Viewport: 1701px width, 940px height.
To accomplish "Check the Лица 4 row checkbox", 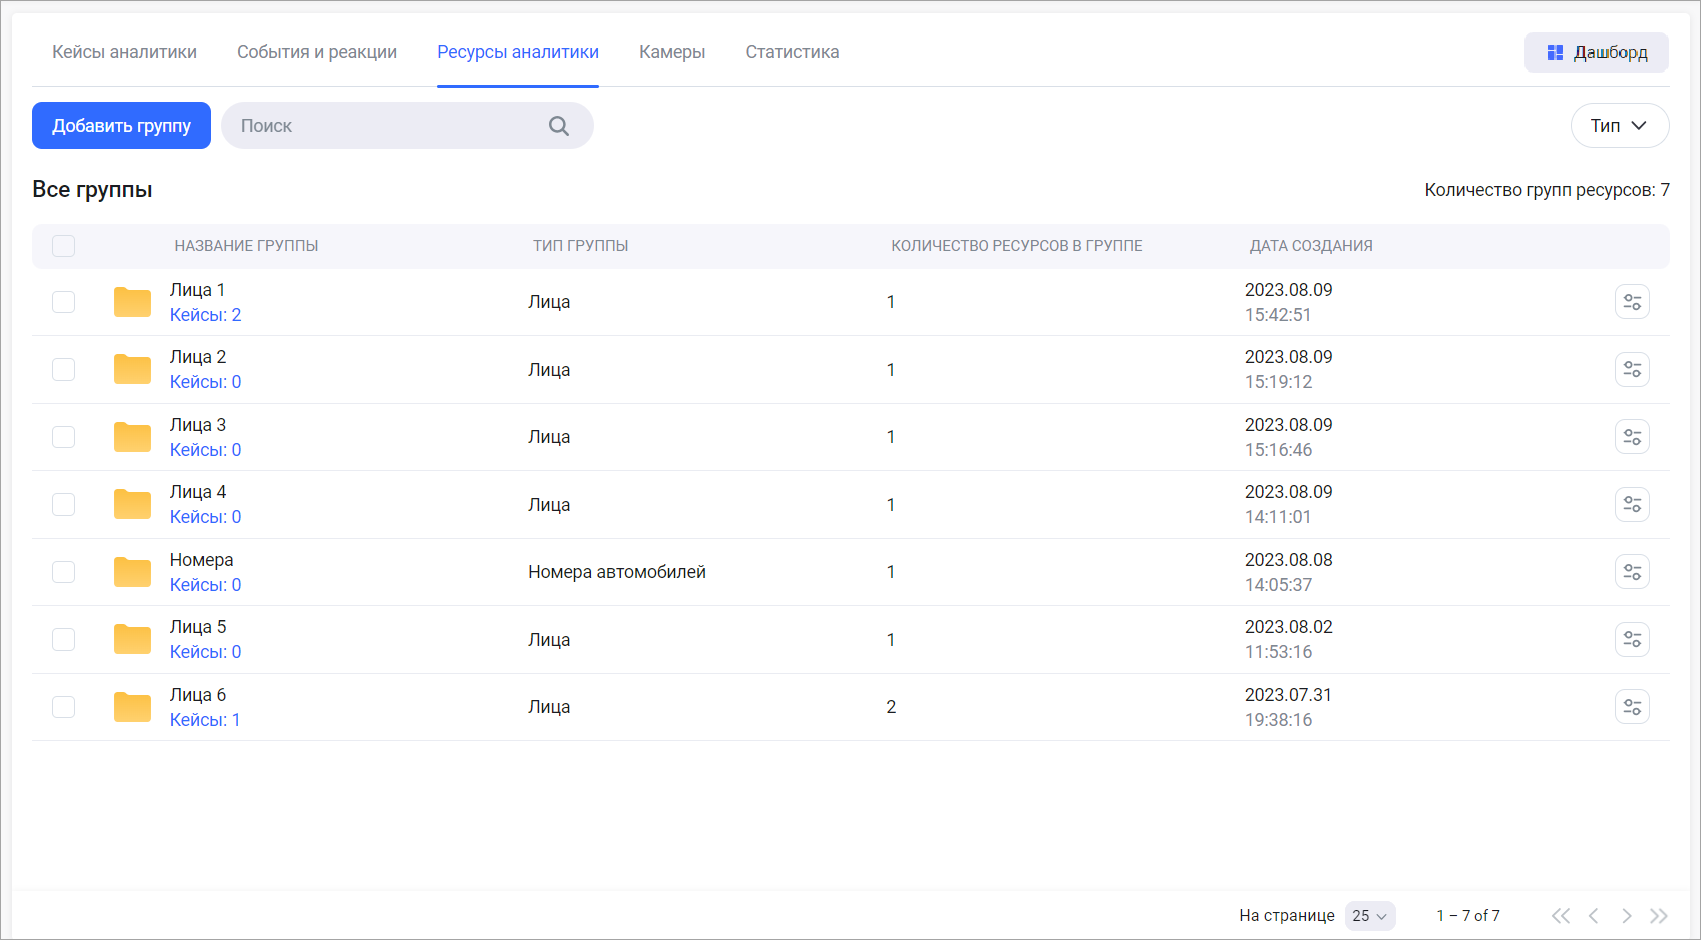I will (x=64, y=505).
